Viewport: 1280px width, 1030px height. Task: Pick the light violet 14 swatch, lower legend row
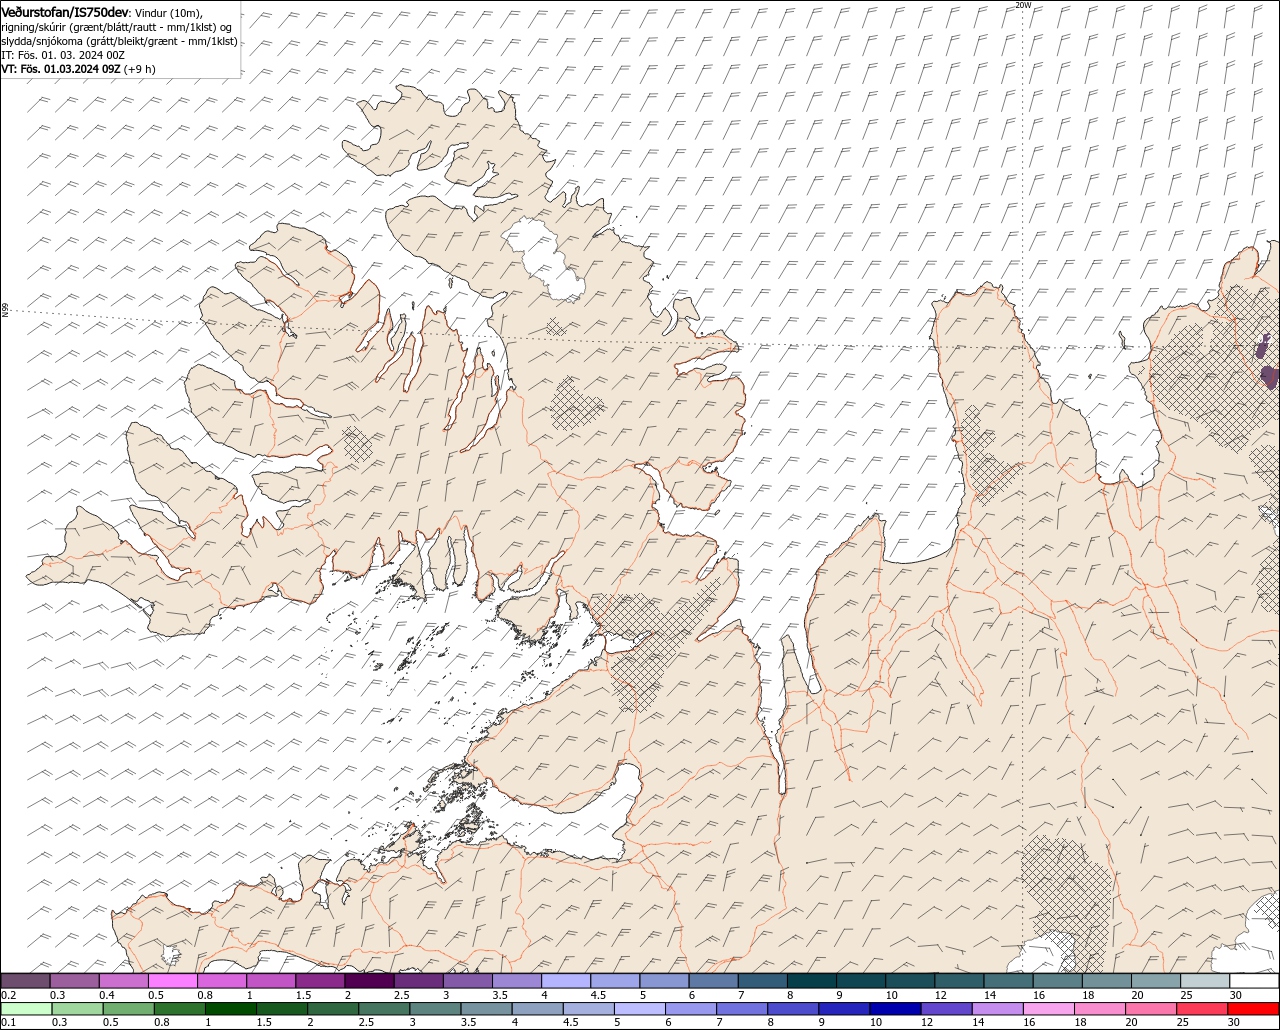pos(998,1009)
